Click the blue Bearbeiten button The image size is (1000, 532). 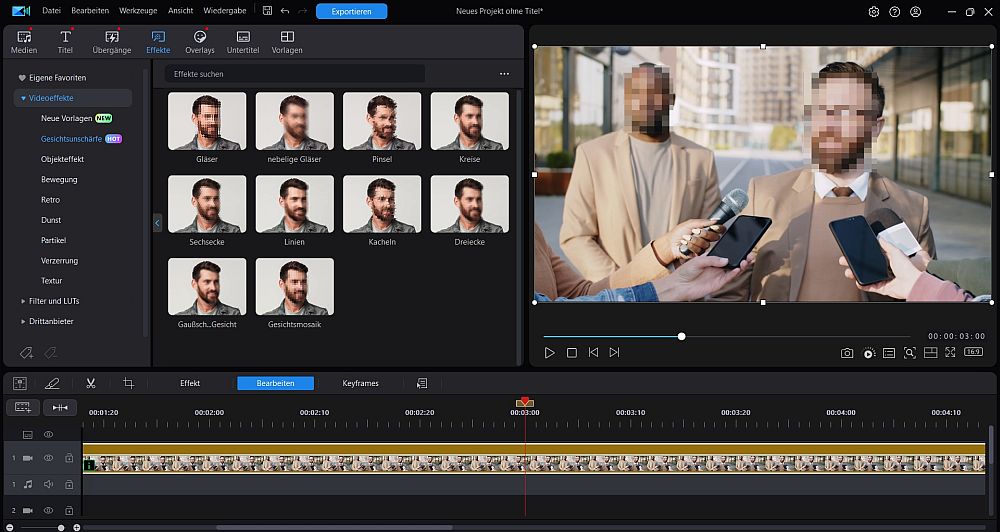click(x=276, y=383)
